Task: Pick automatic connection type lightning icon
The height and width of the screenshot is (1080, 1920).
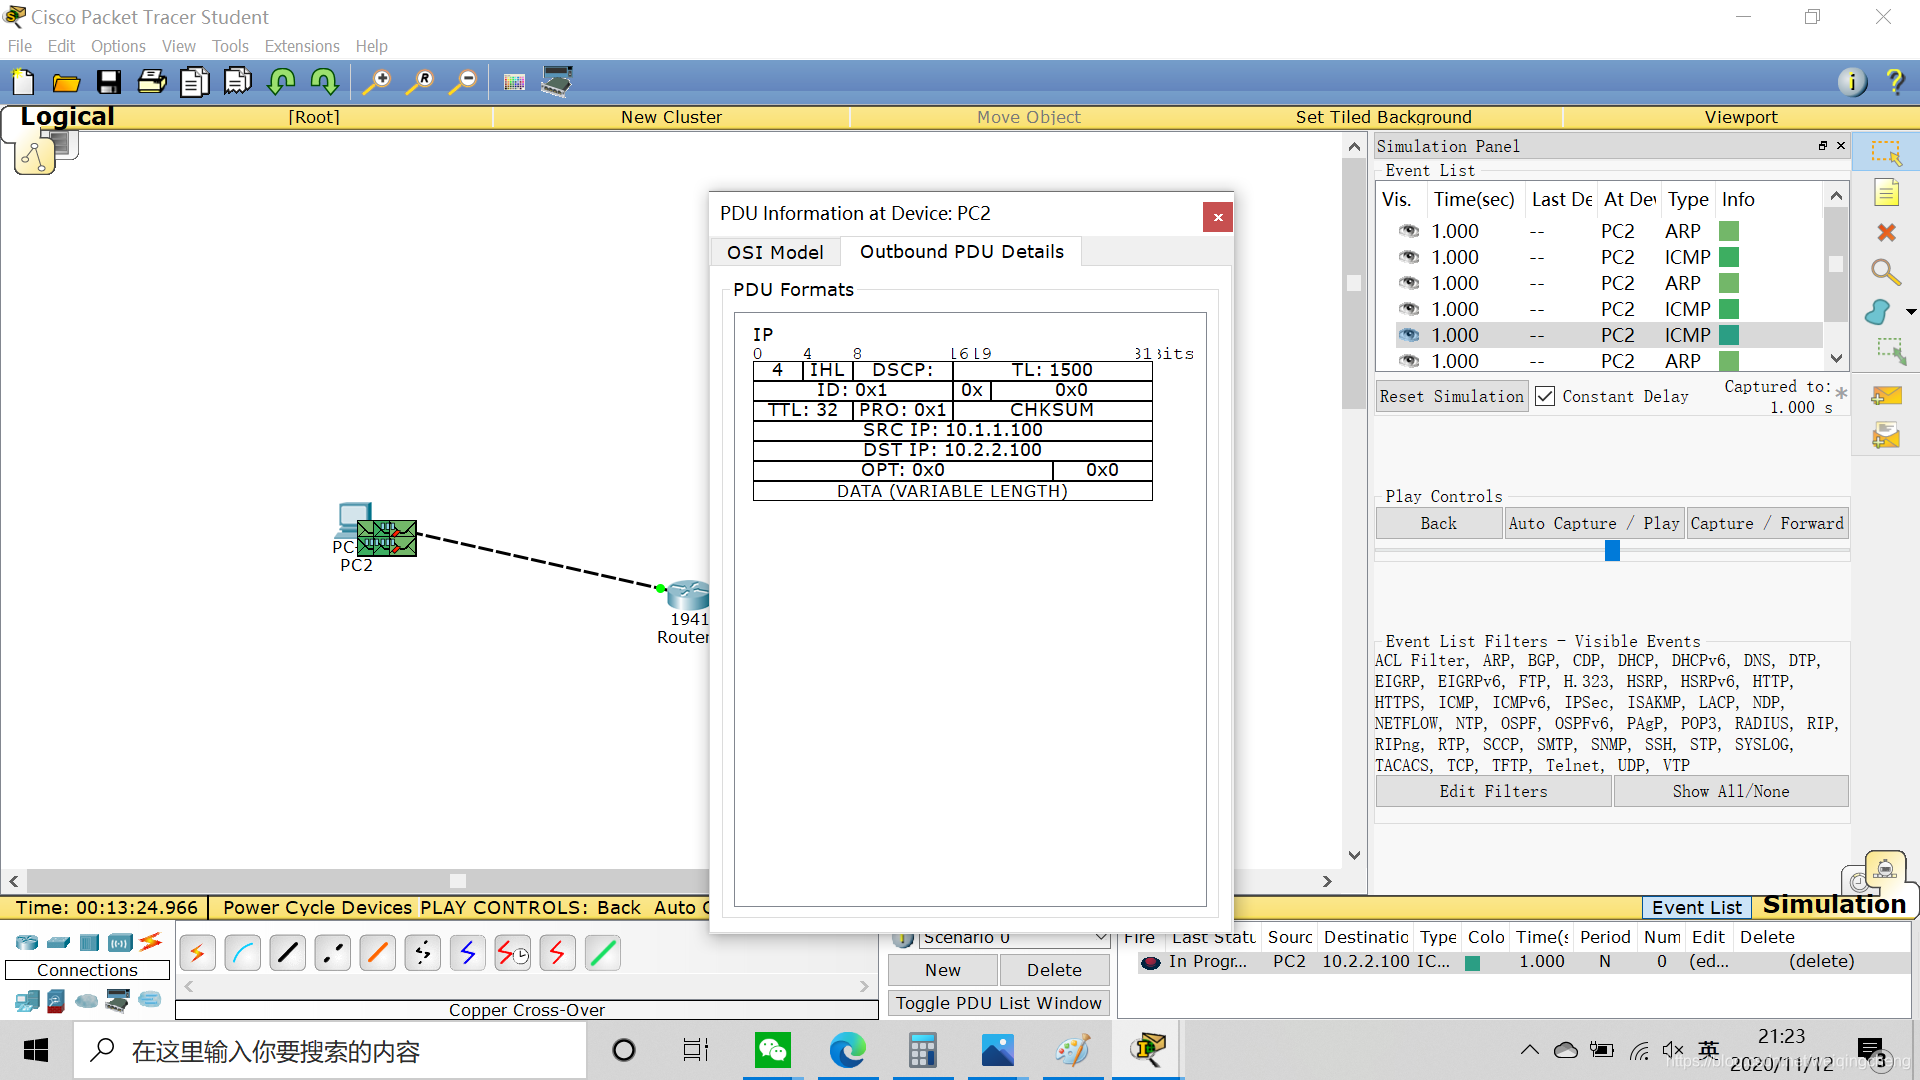Action: tap(198, 953)
